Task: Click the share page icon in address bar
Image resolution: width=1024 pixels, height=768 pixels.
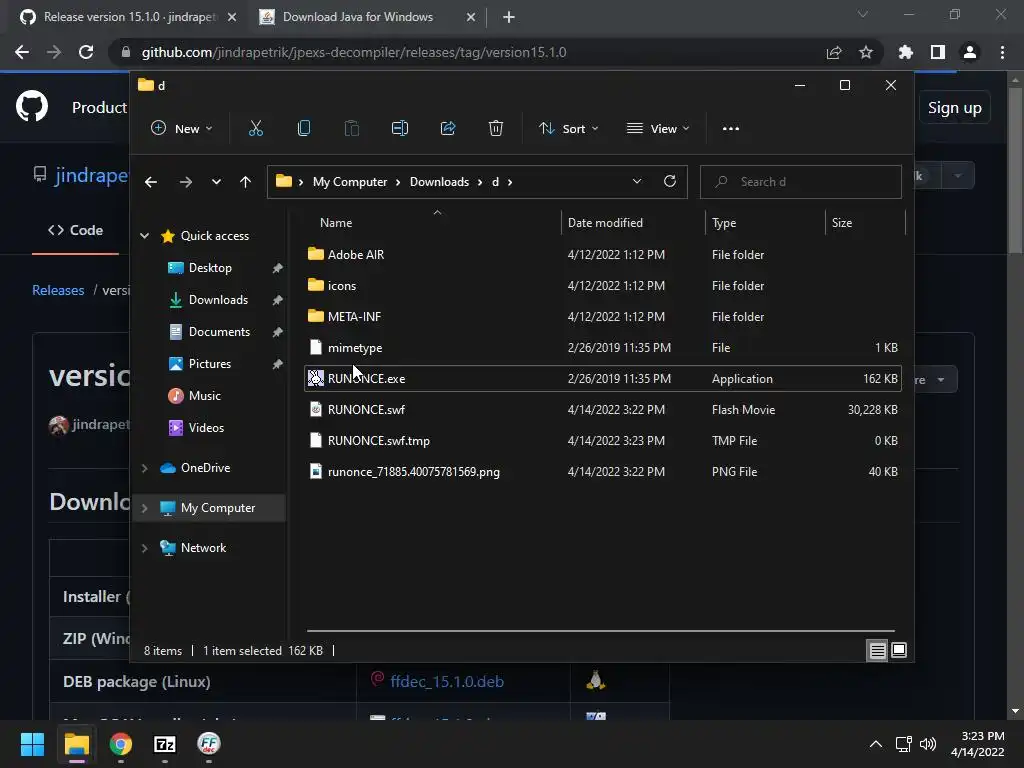Action: [x=833, y=52]
